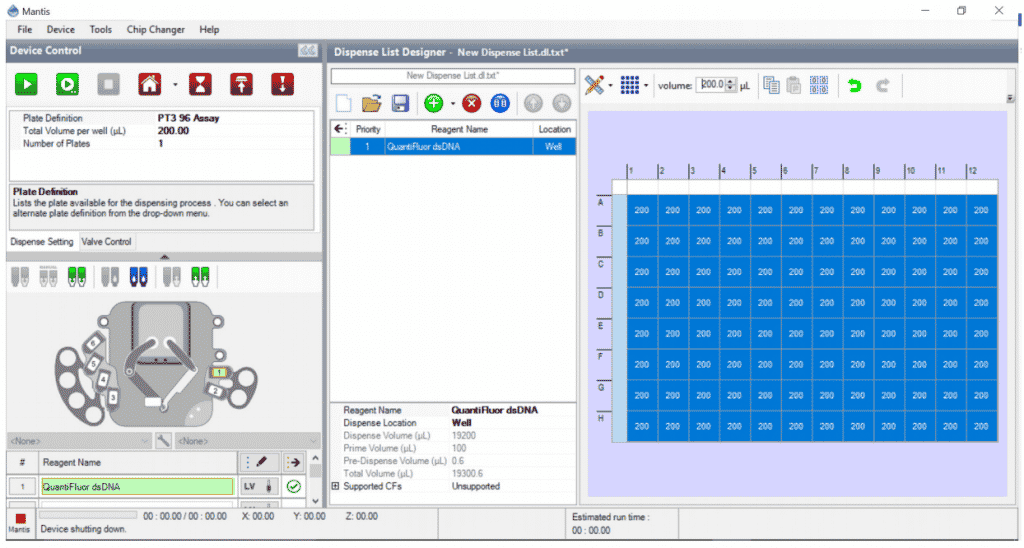This screenshot has width=1024, height=548.
Task: Click the copy wells icon beside volume
Action: point(771,86)
